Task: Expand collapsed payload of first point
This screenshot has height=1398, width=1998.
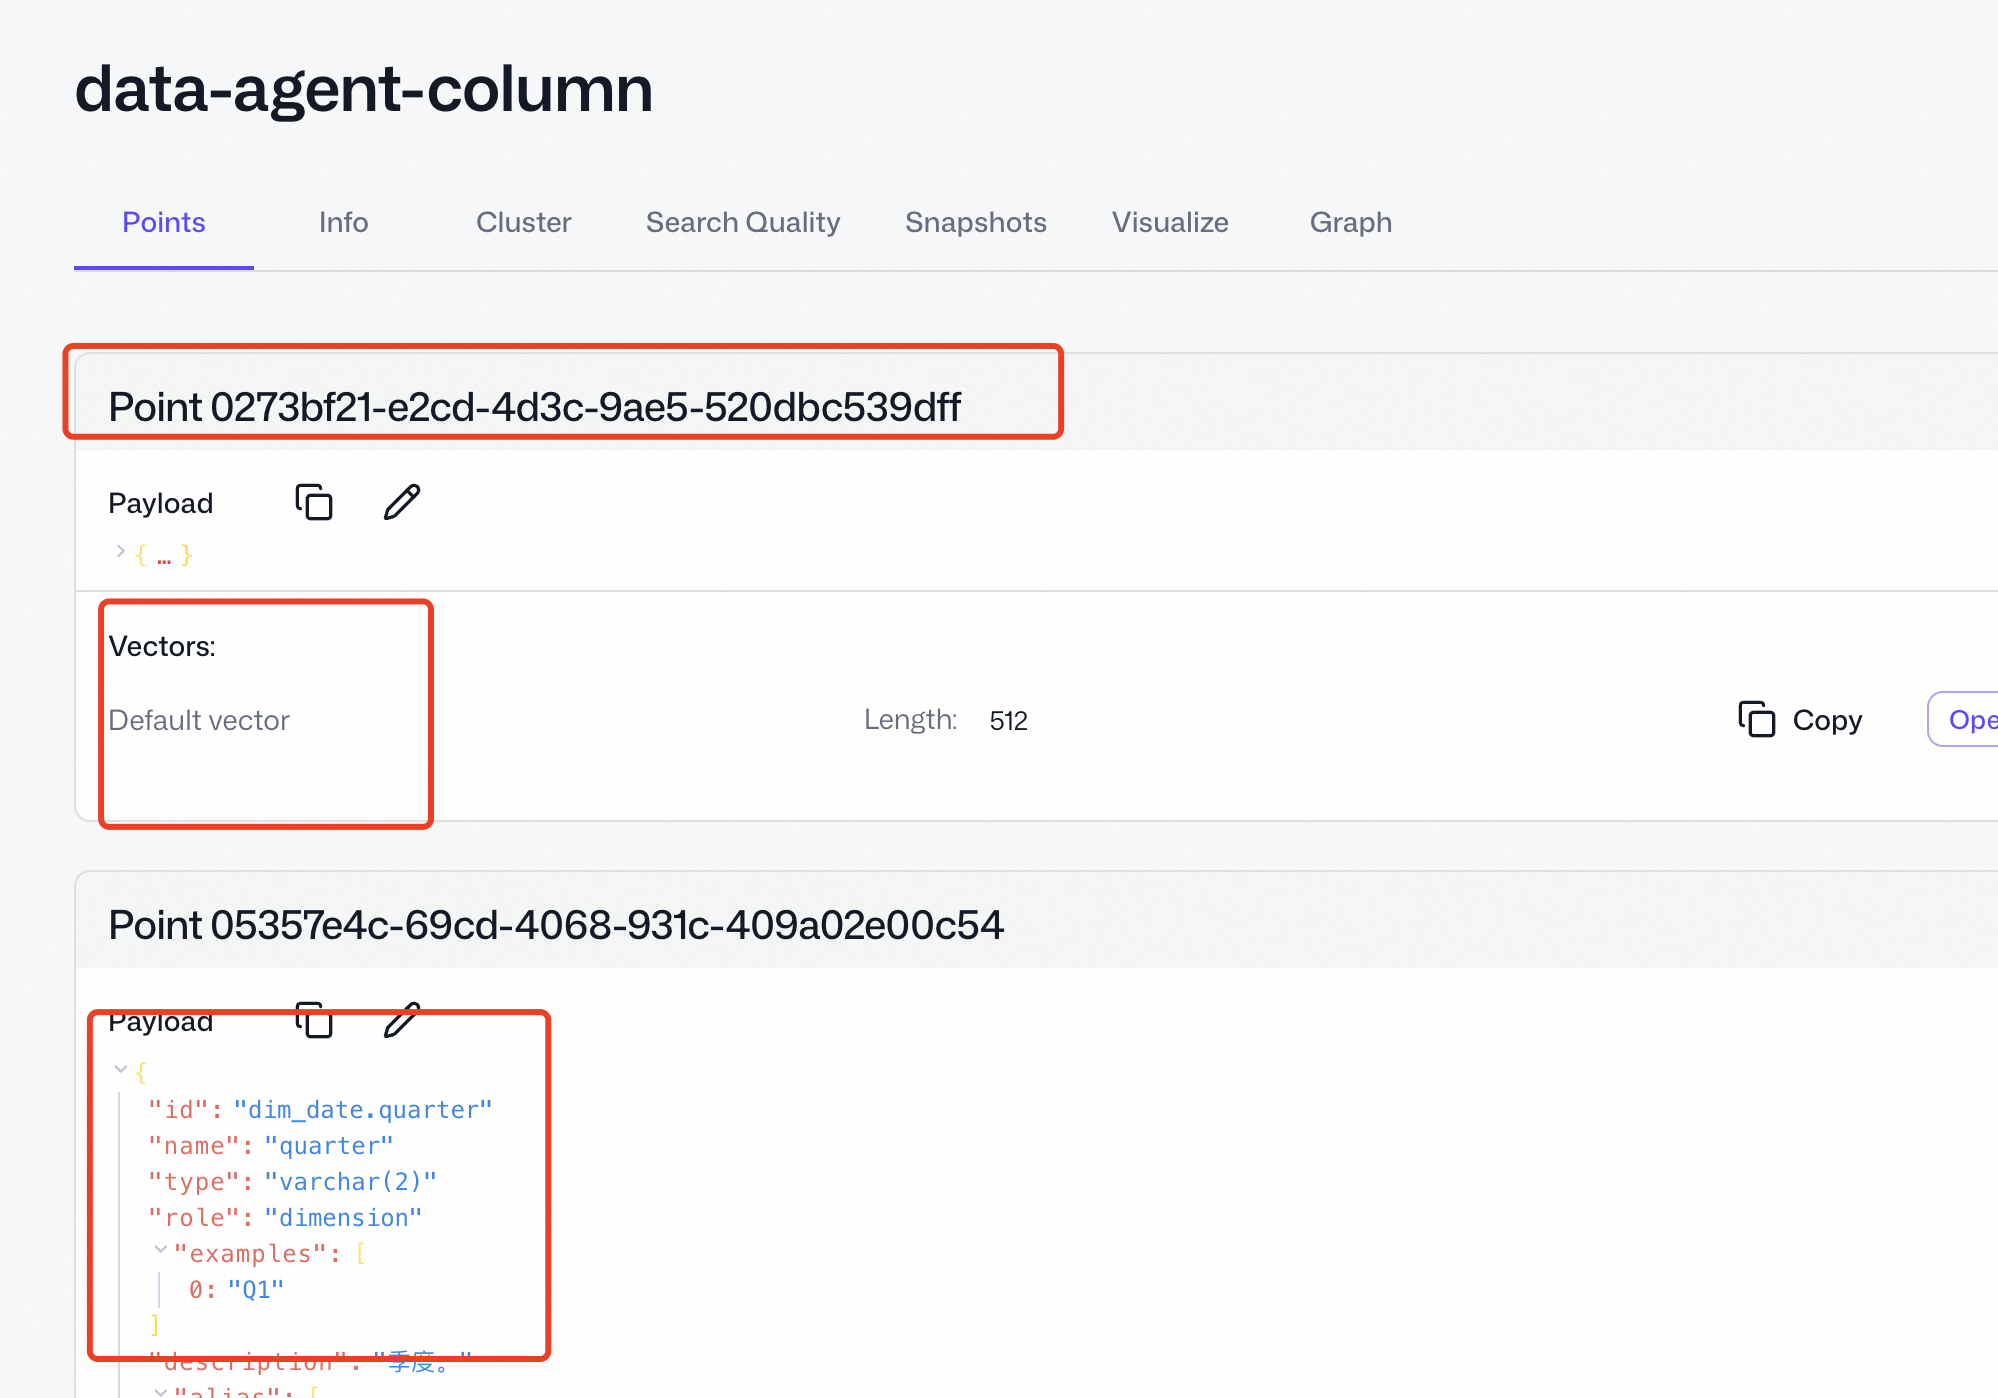Action: click(121, 552)
